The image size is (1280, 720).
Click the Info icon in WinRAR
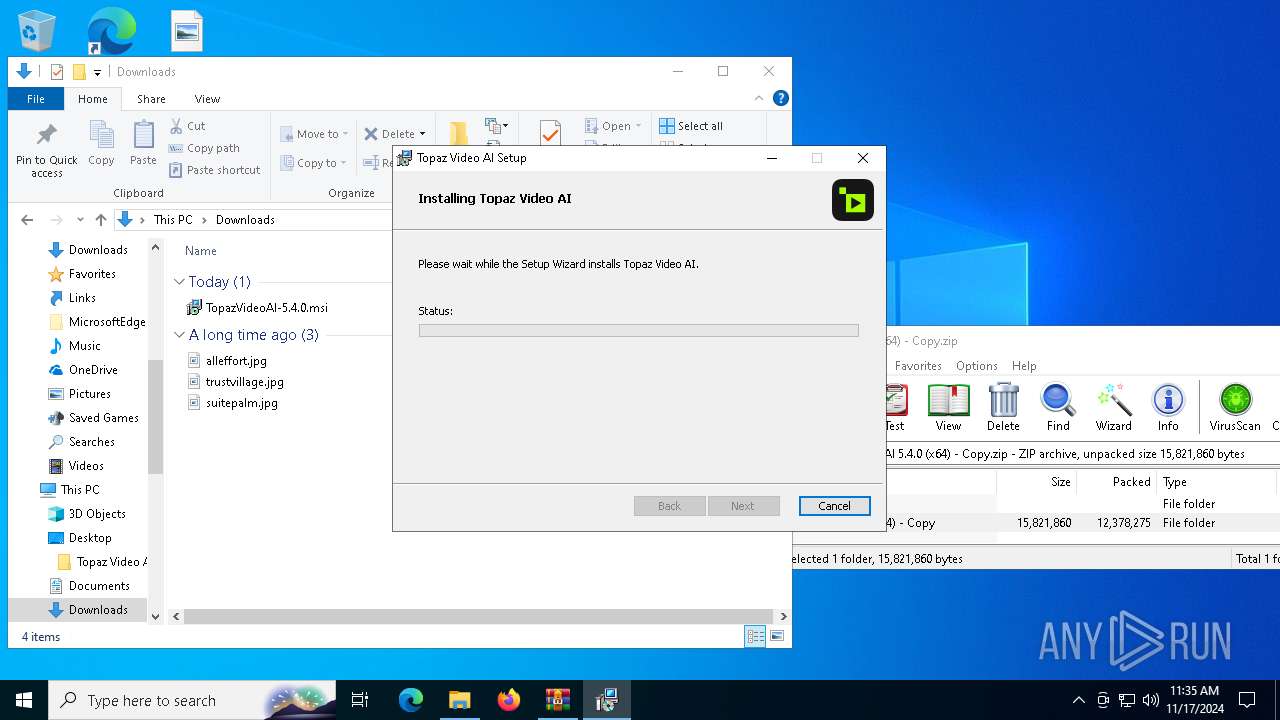click(1168, 408)
